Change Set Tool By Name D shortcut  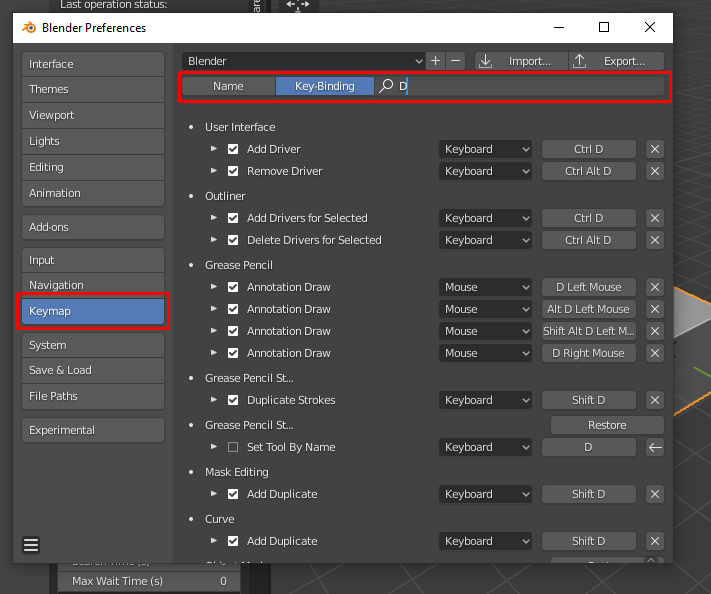(x=589, y=447)
